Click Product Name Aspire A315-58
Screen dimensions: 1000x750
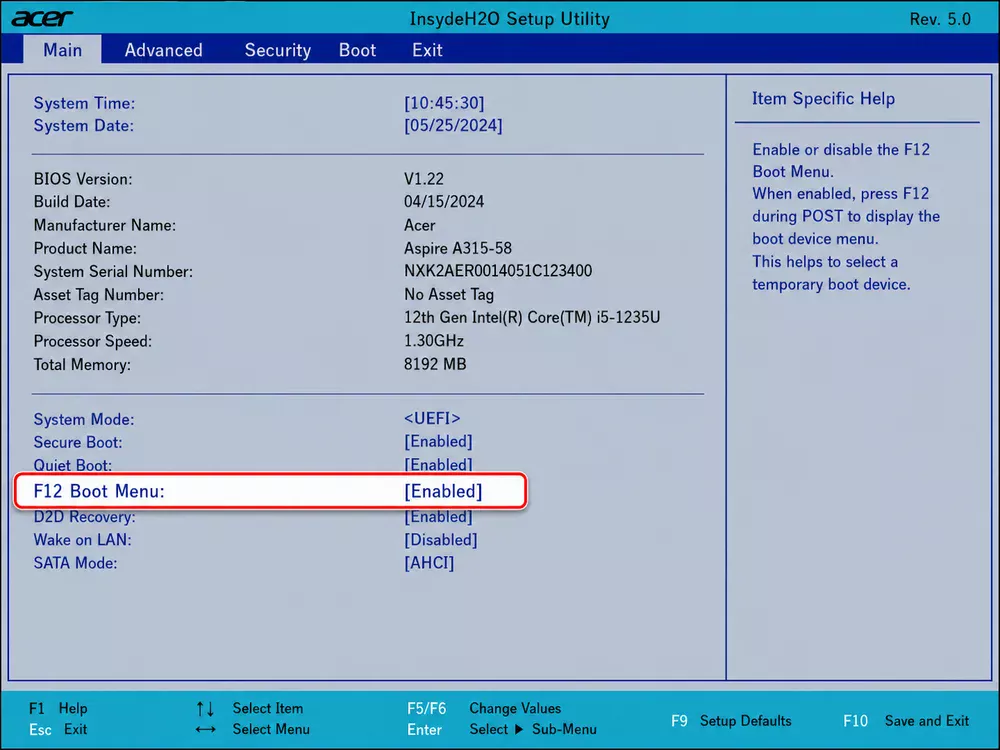[458, 248]
